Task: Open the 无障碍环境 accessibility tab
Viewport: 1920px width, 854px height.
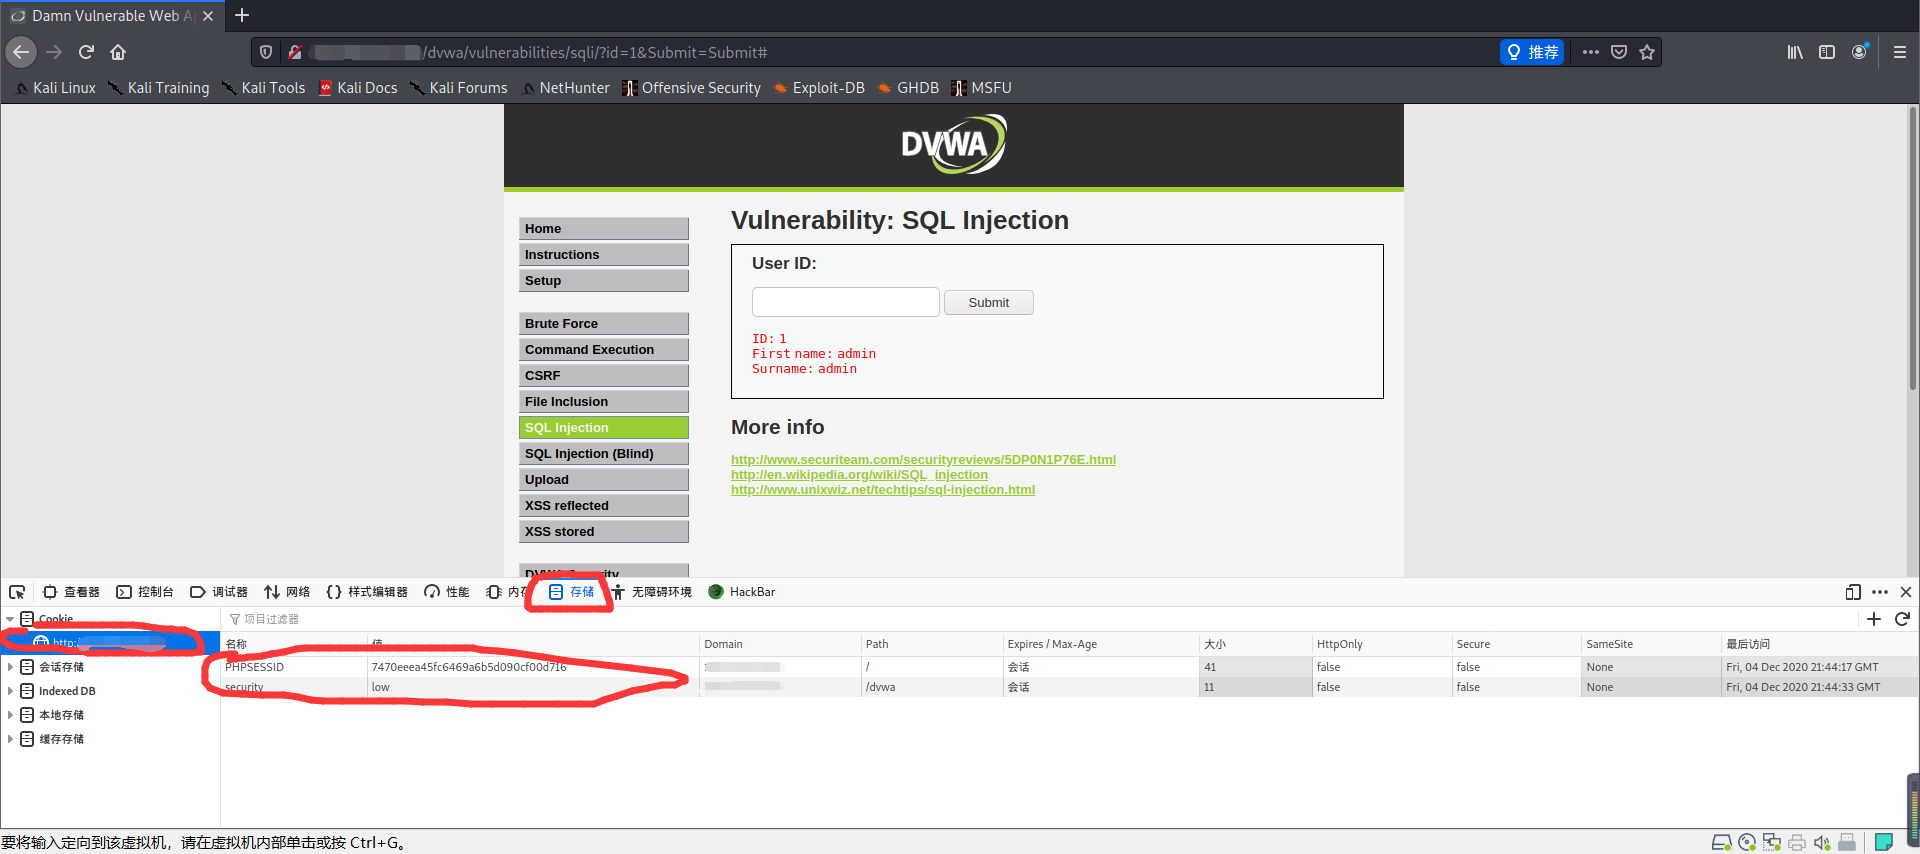Action: click(652, 592)
